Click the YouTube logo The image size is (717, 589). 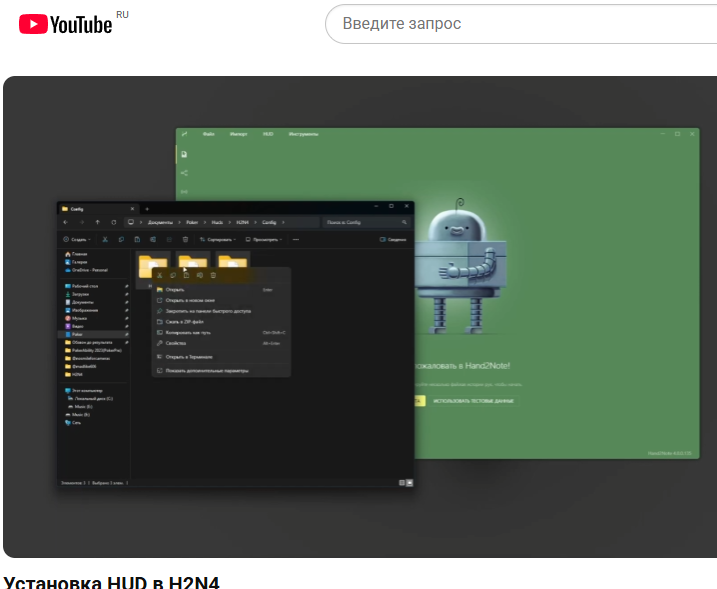65,24
